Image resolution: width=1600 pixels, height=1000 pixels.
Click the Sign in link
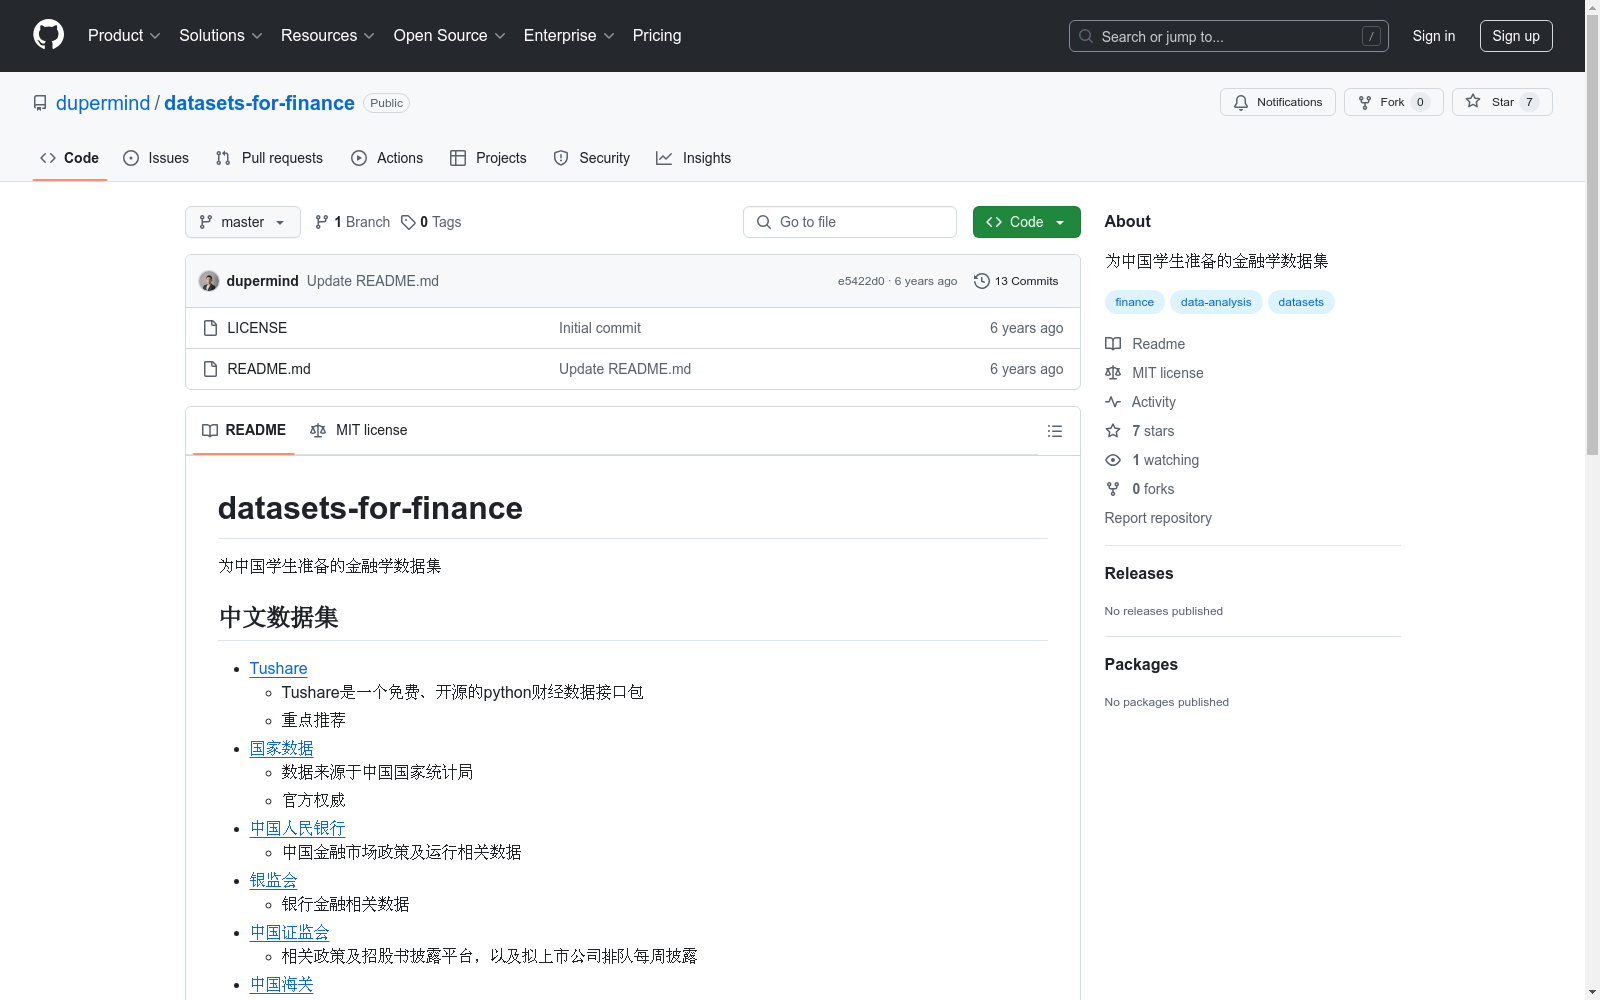click(1433, 36)
